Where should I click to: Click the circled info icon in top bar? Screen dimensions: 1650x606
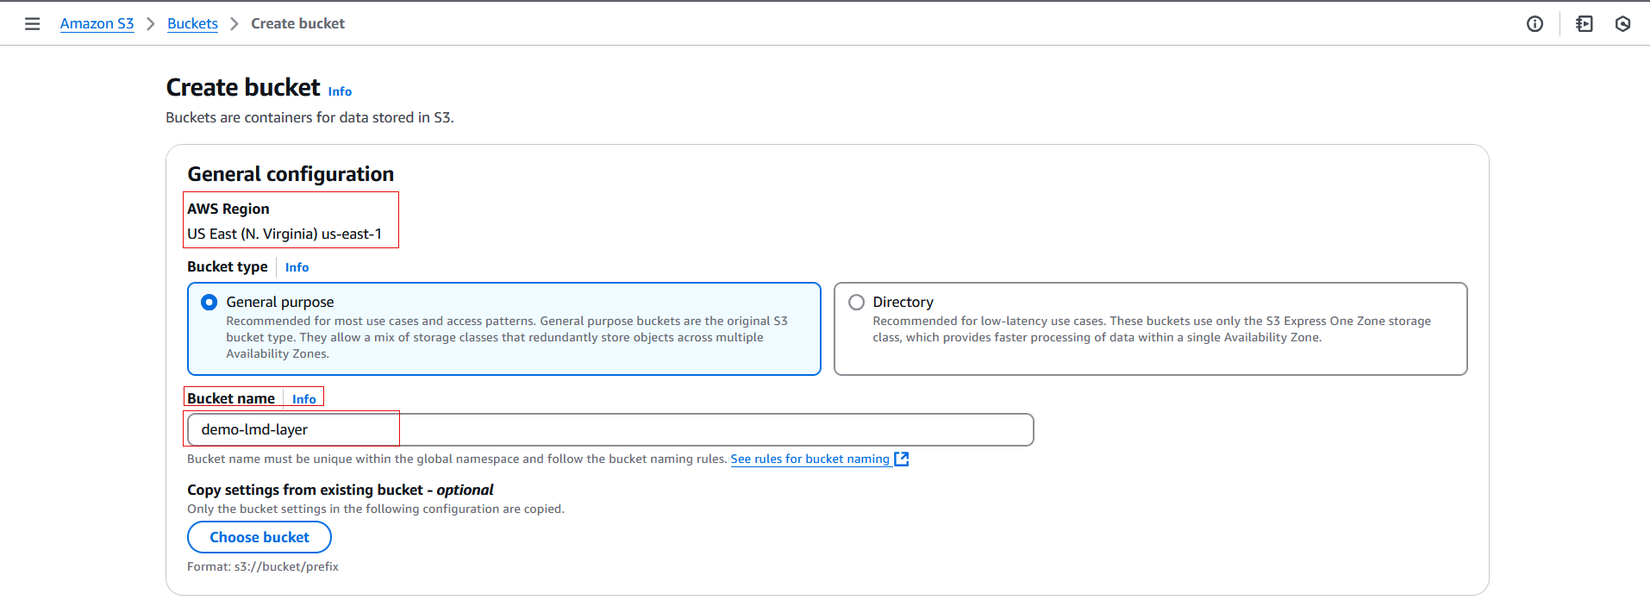(1534, 24)
